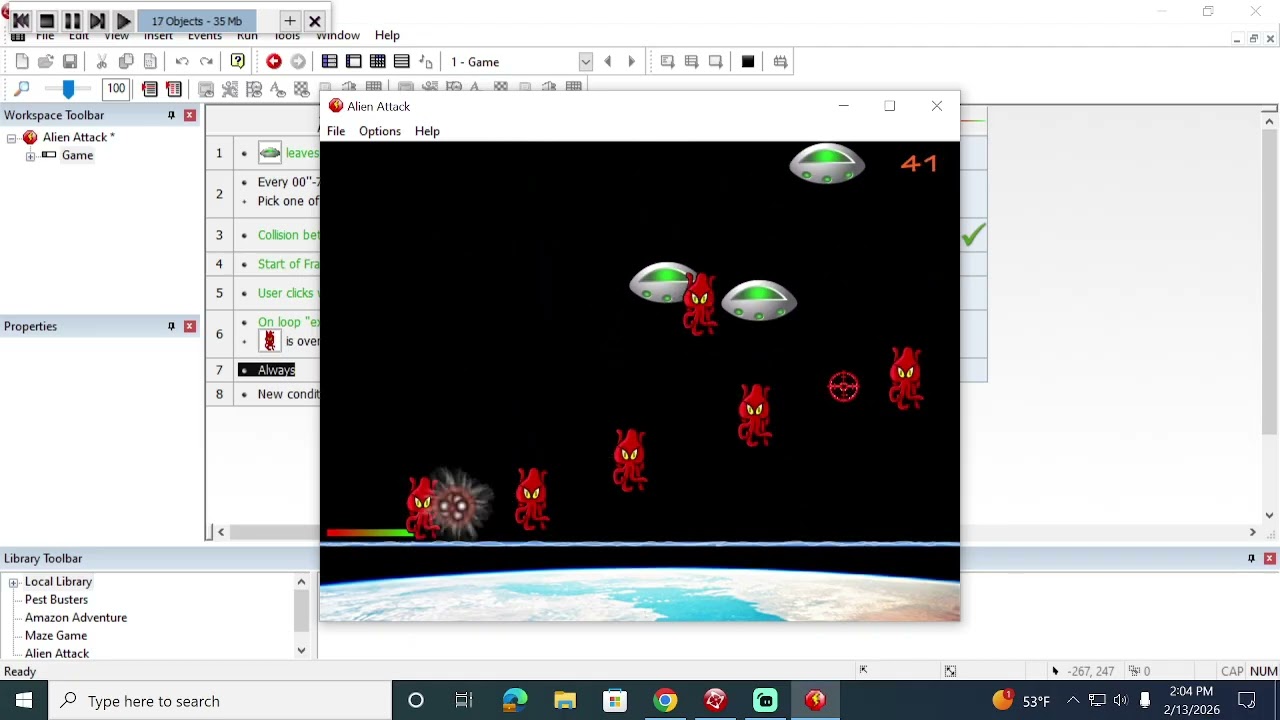Open the File menu in Alien Attack window

point(336,131)
